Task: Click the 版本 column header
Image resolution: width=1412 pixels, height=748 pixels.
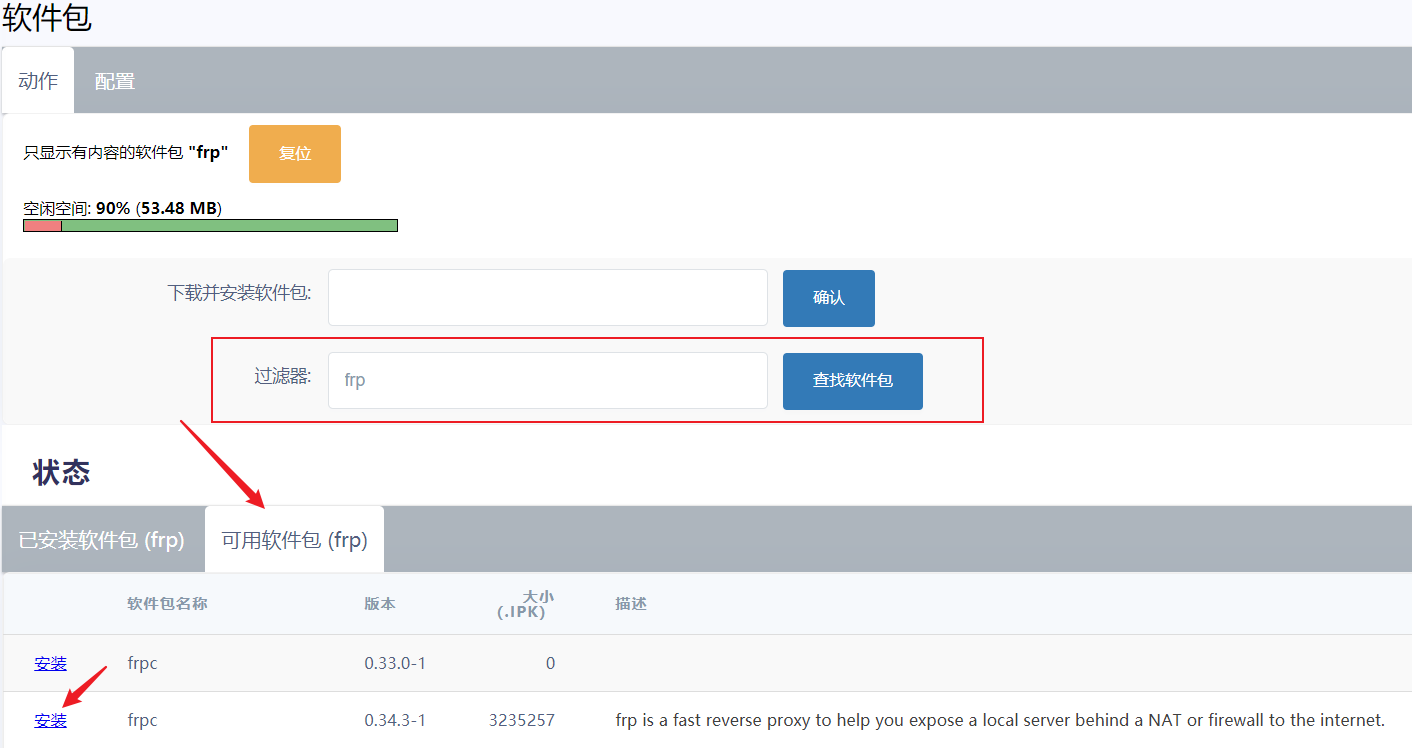Action: 380,604
